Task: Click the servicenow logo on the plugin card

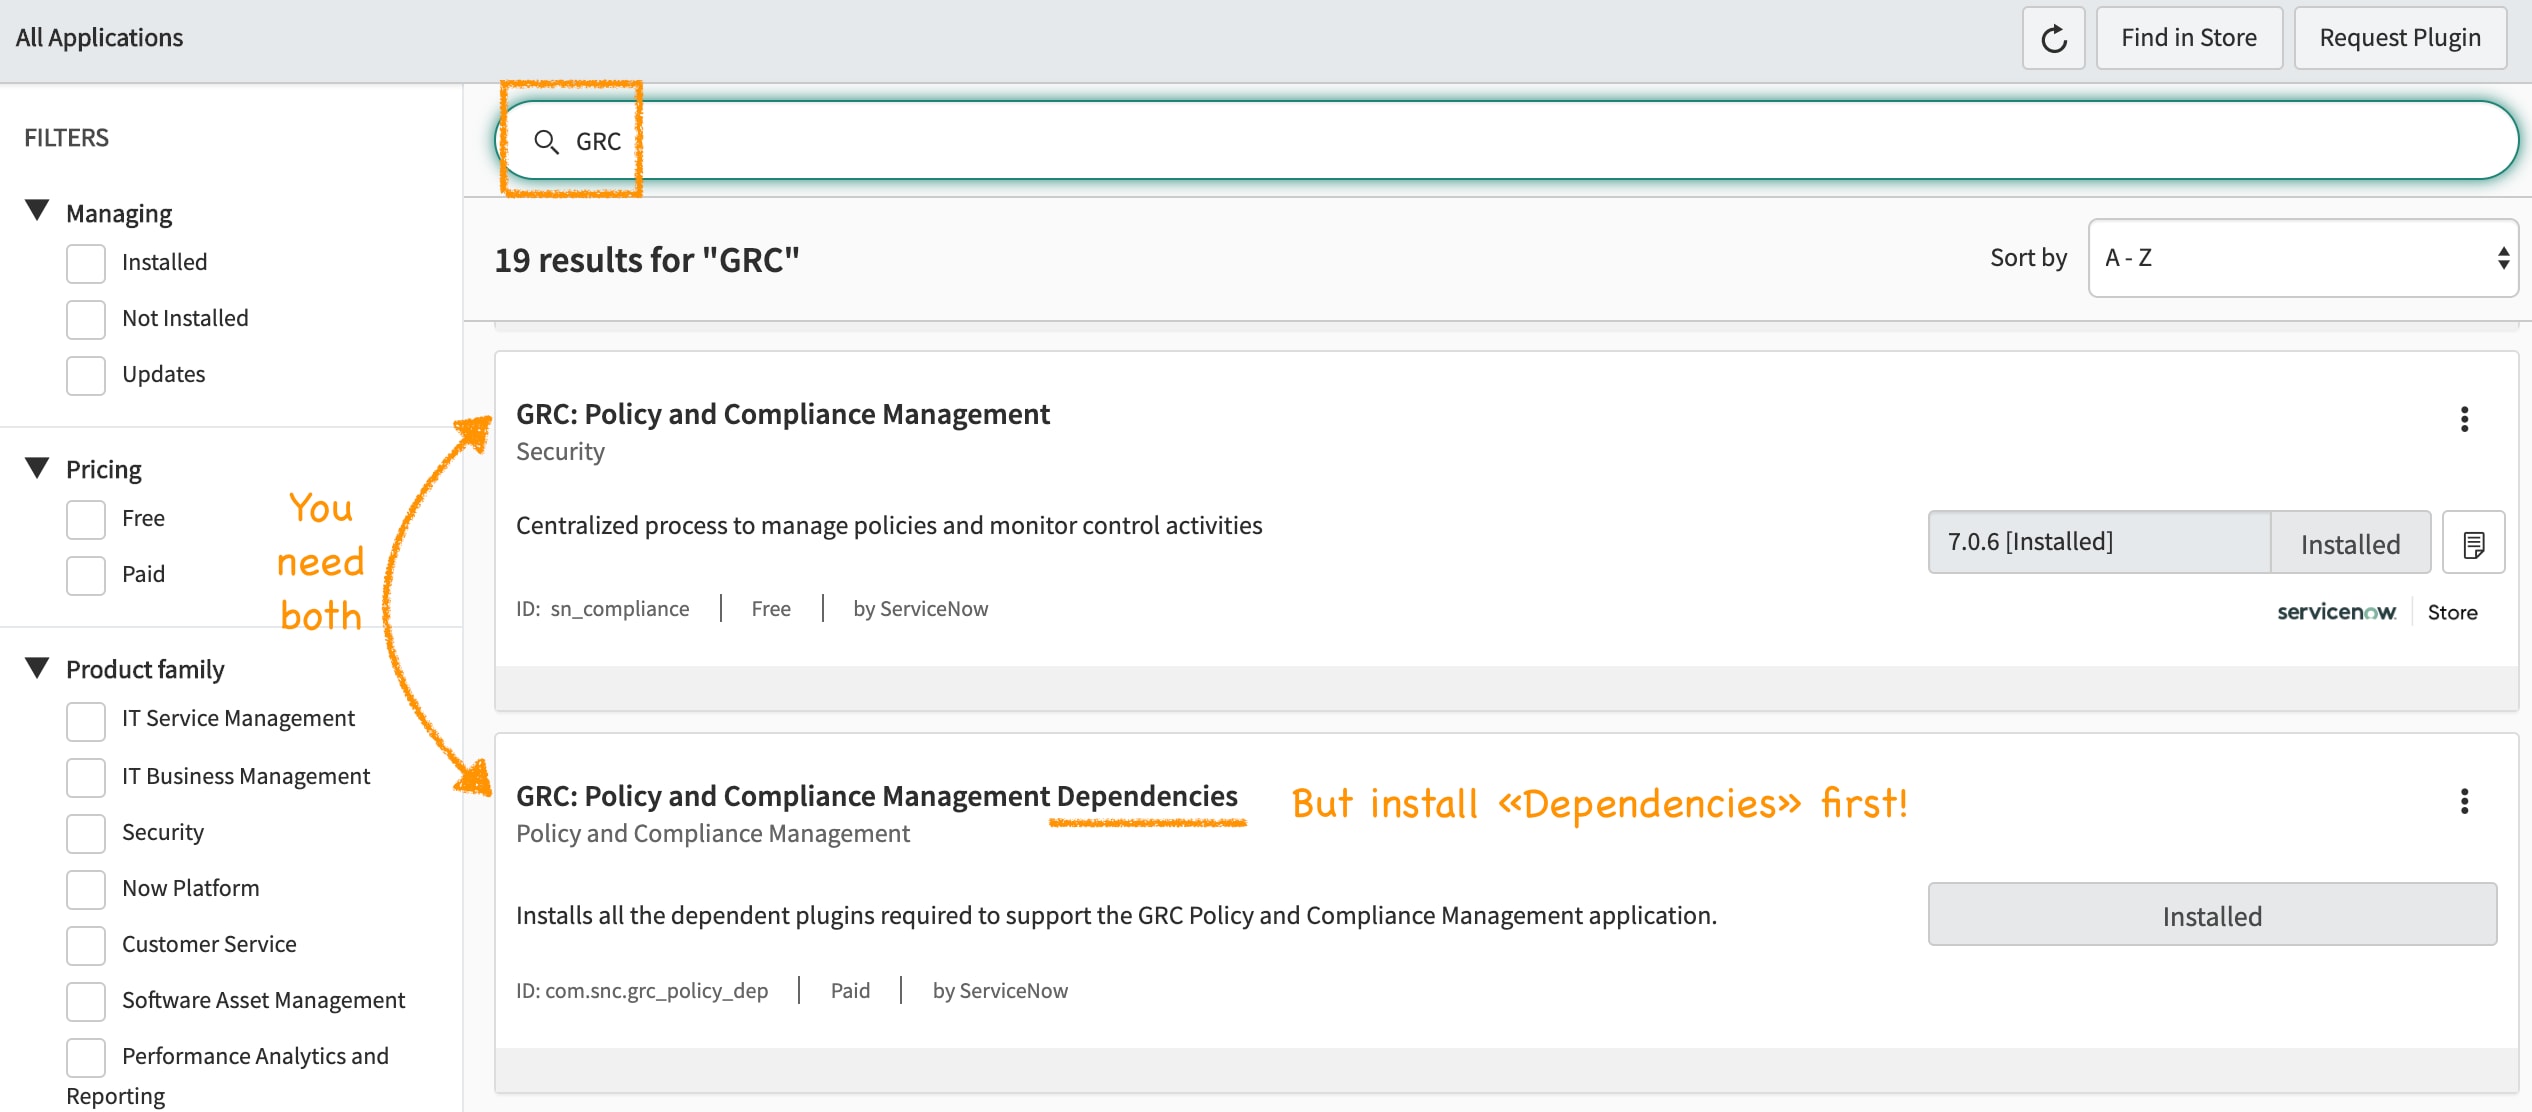Action: (2336, 612)
